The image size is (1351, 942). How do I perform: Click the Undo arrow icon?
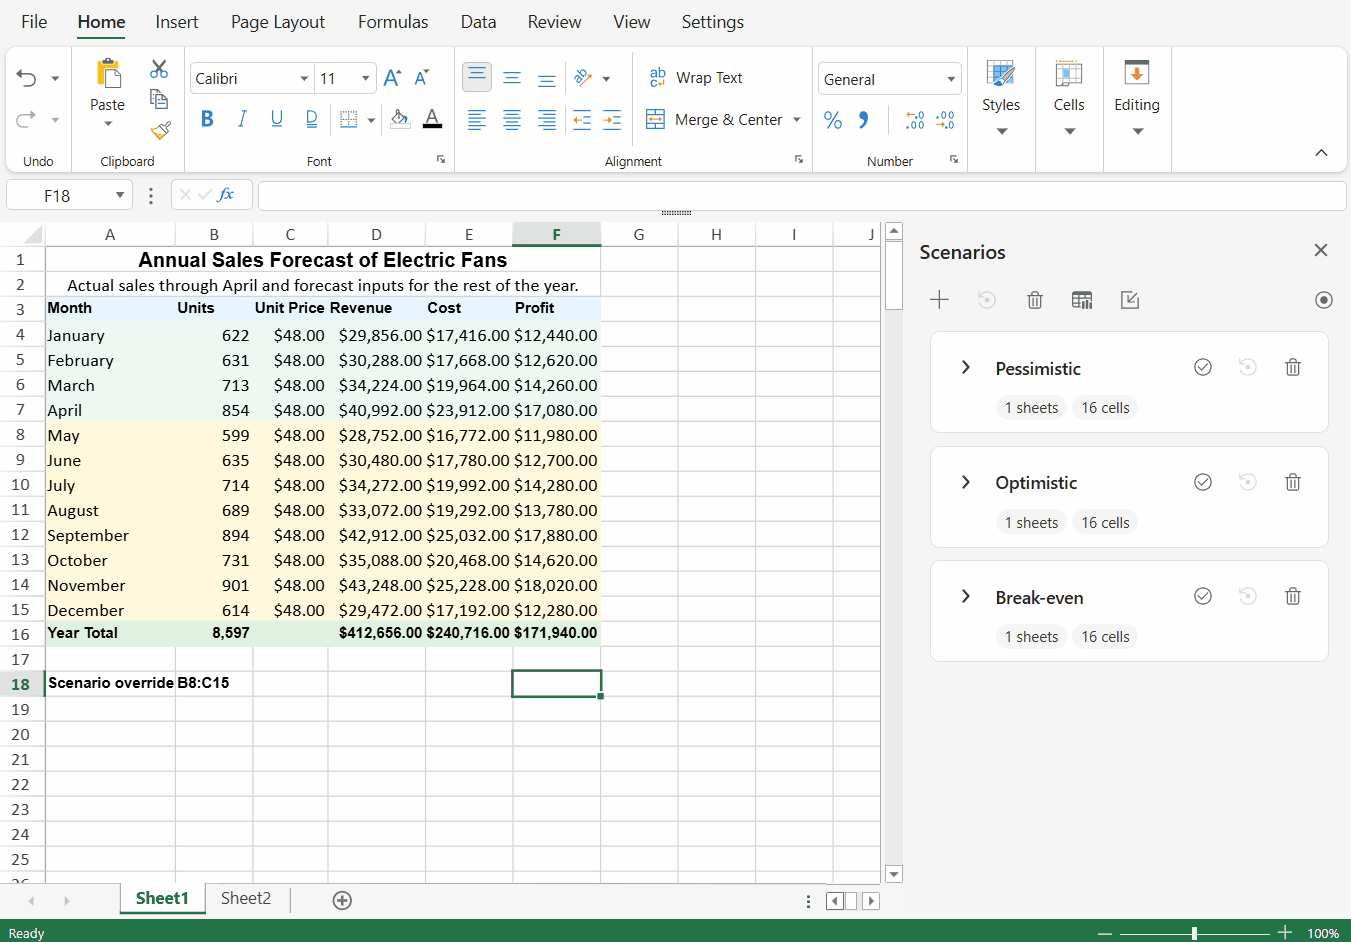point(26,78)
